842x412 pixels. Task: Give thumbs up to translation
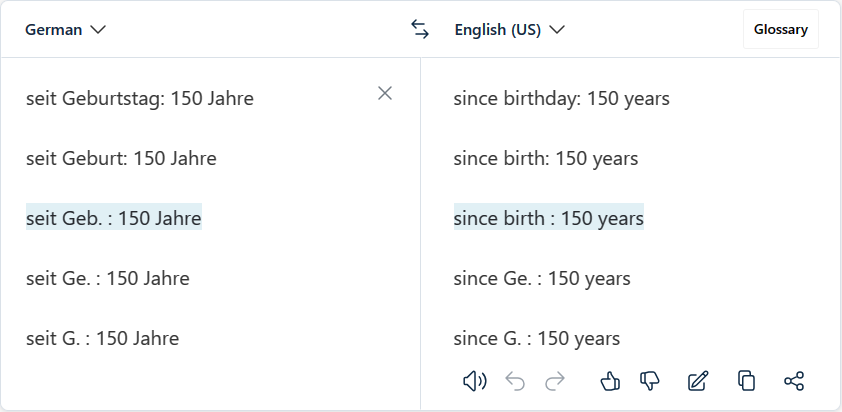pyautogui.click(x=610, y=380)
